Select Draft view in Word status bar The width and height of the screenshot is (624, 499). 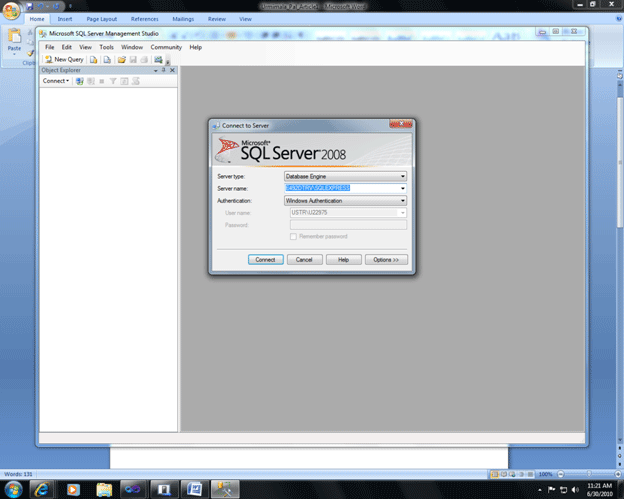pos(530,474)
